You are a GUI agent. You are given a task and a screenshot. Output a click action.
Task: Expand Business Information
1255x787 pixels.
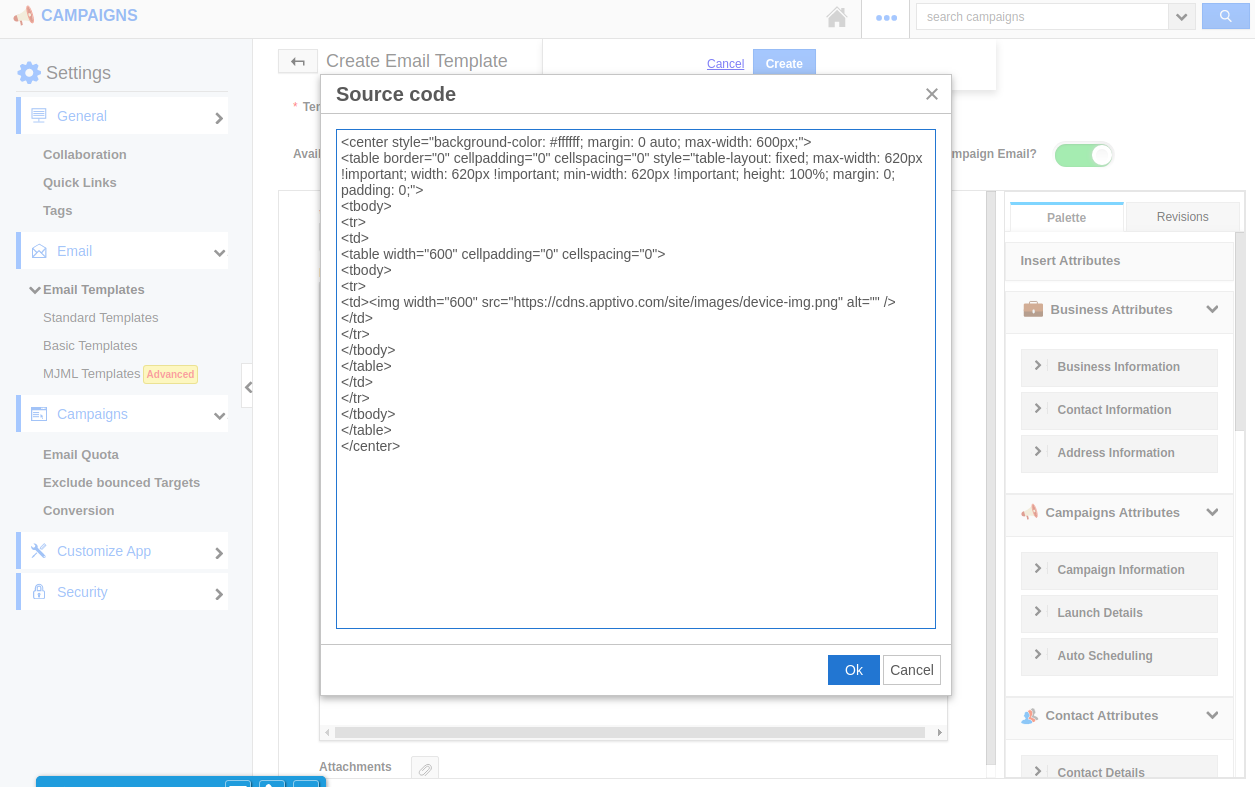click(x=1119, y=367)
